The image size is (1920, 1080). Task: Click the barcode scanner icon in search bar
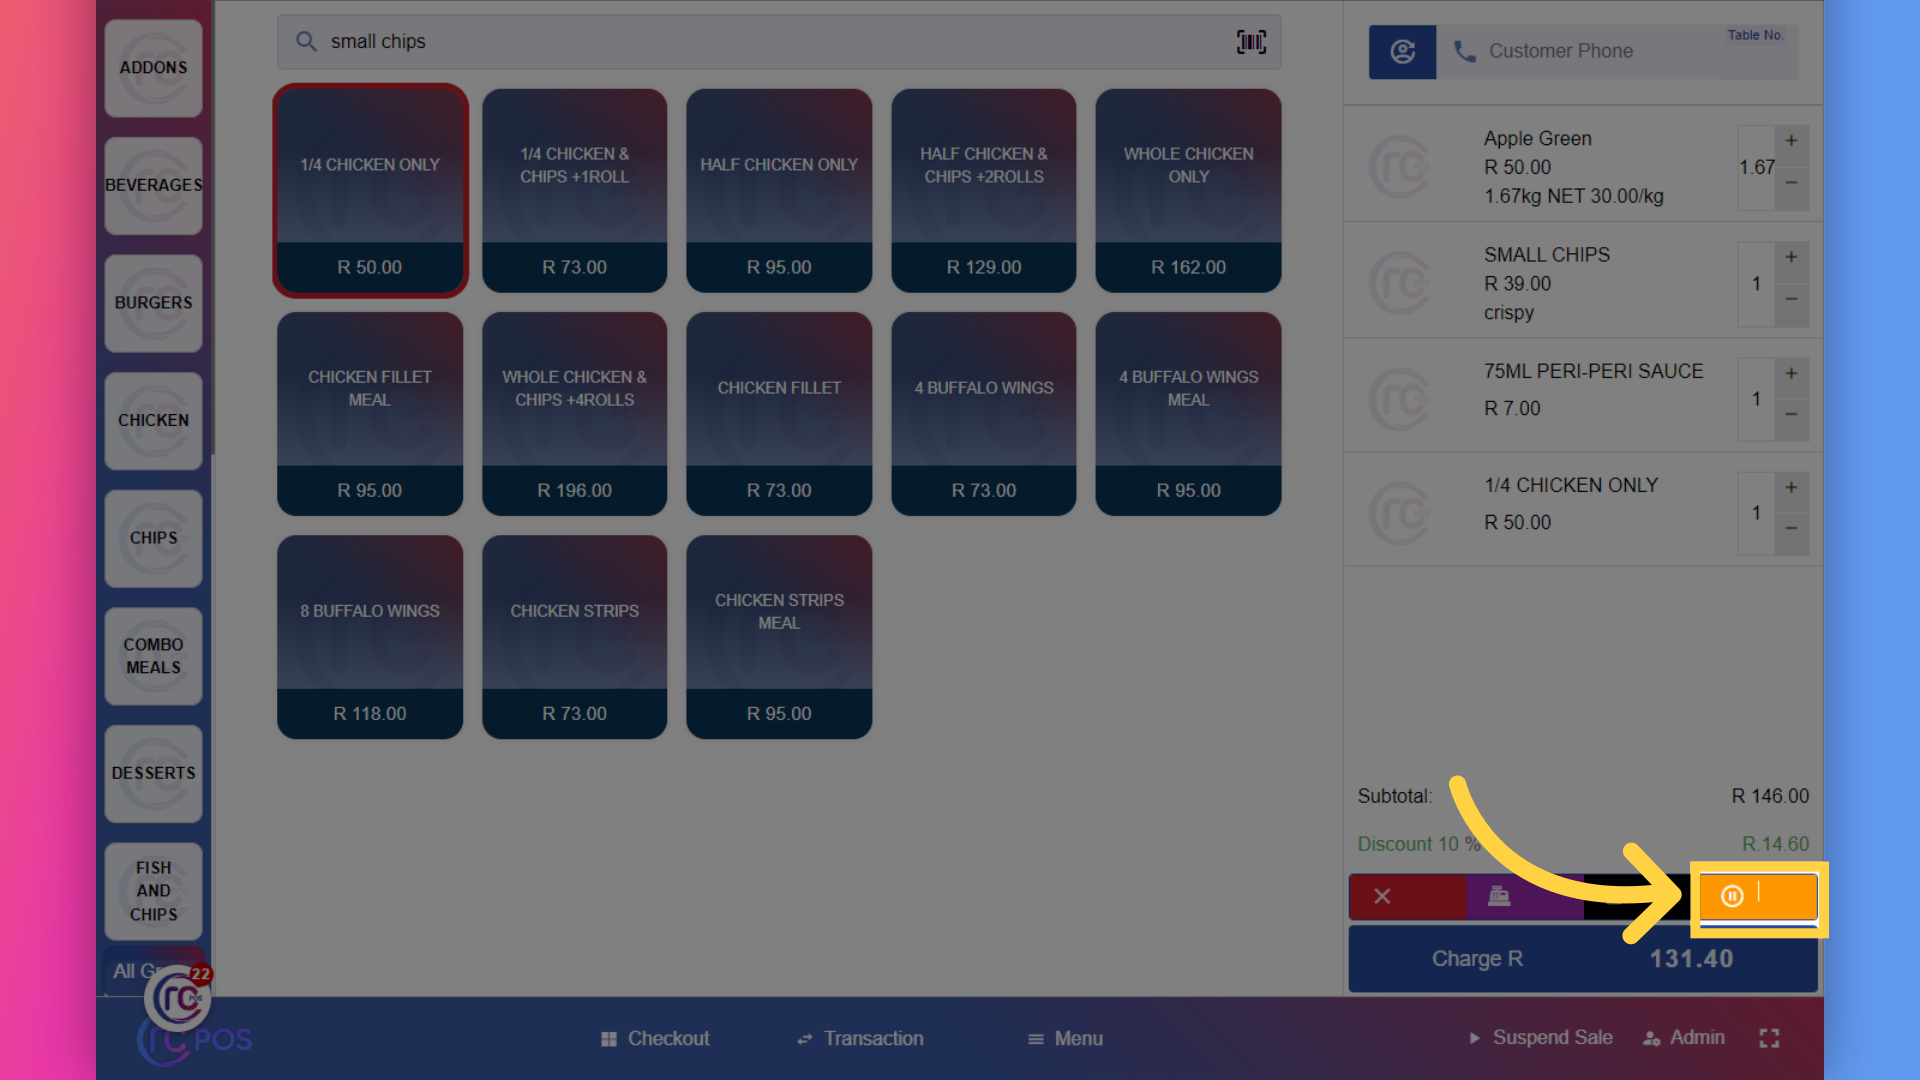pos(1251,42)
